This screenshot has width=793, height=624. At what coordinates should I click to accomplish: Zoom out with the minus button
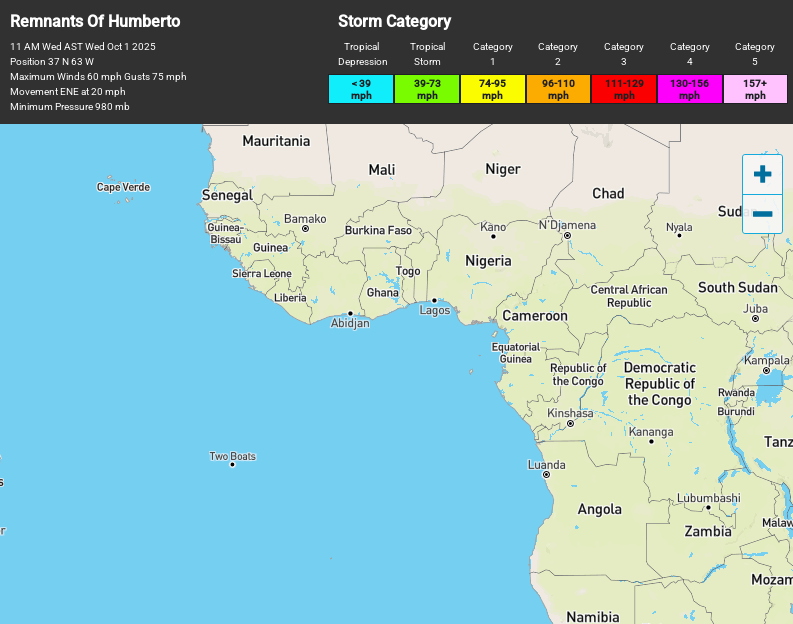click(x=762, y=214)
